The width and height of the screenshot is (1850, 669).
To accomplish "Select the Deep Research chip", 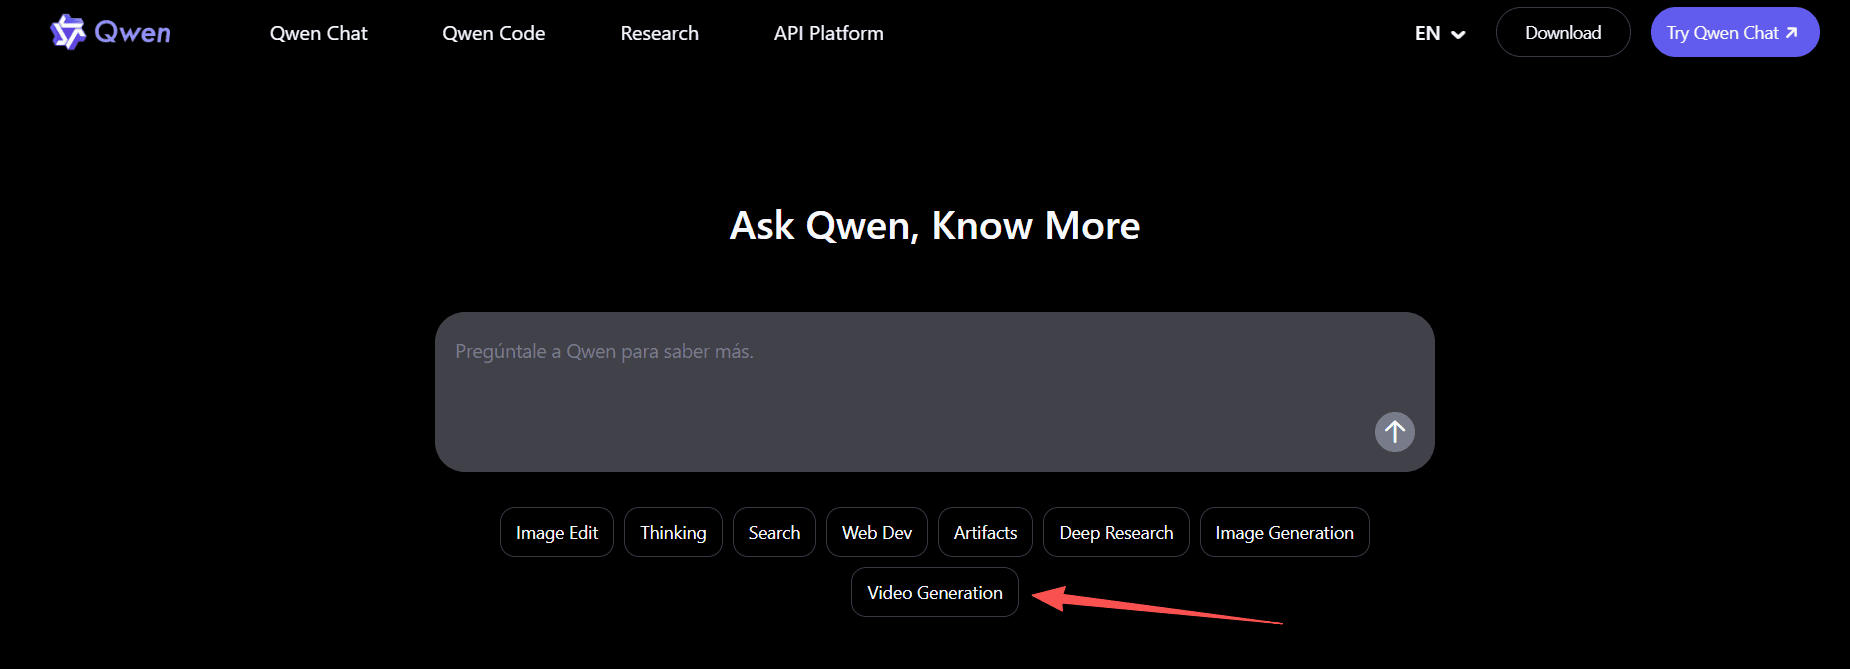I will [1116, 532].
